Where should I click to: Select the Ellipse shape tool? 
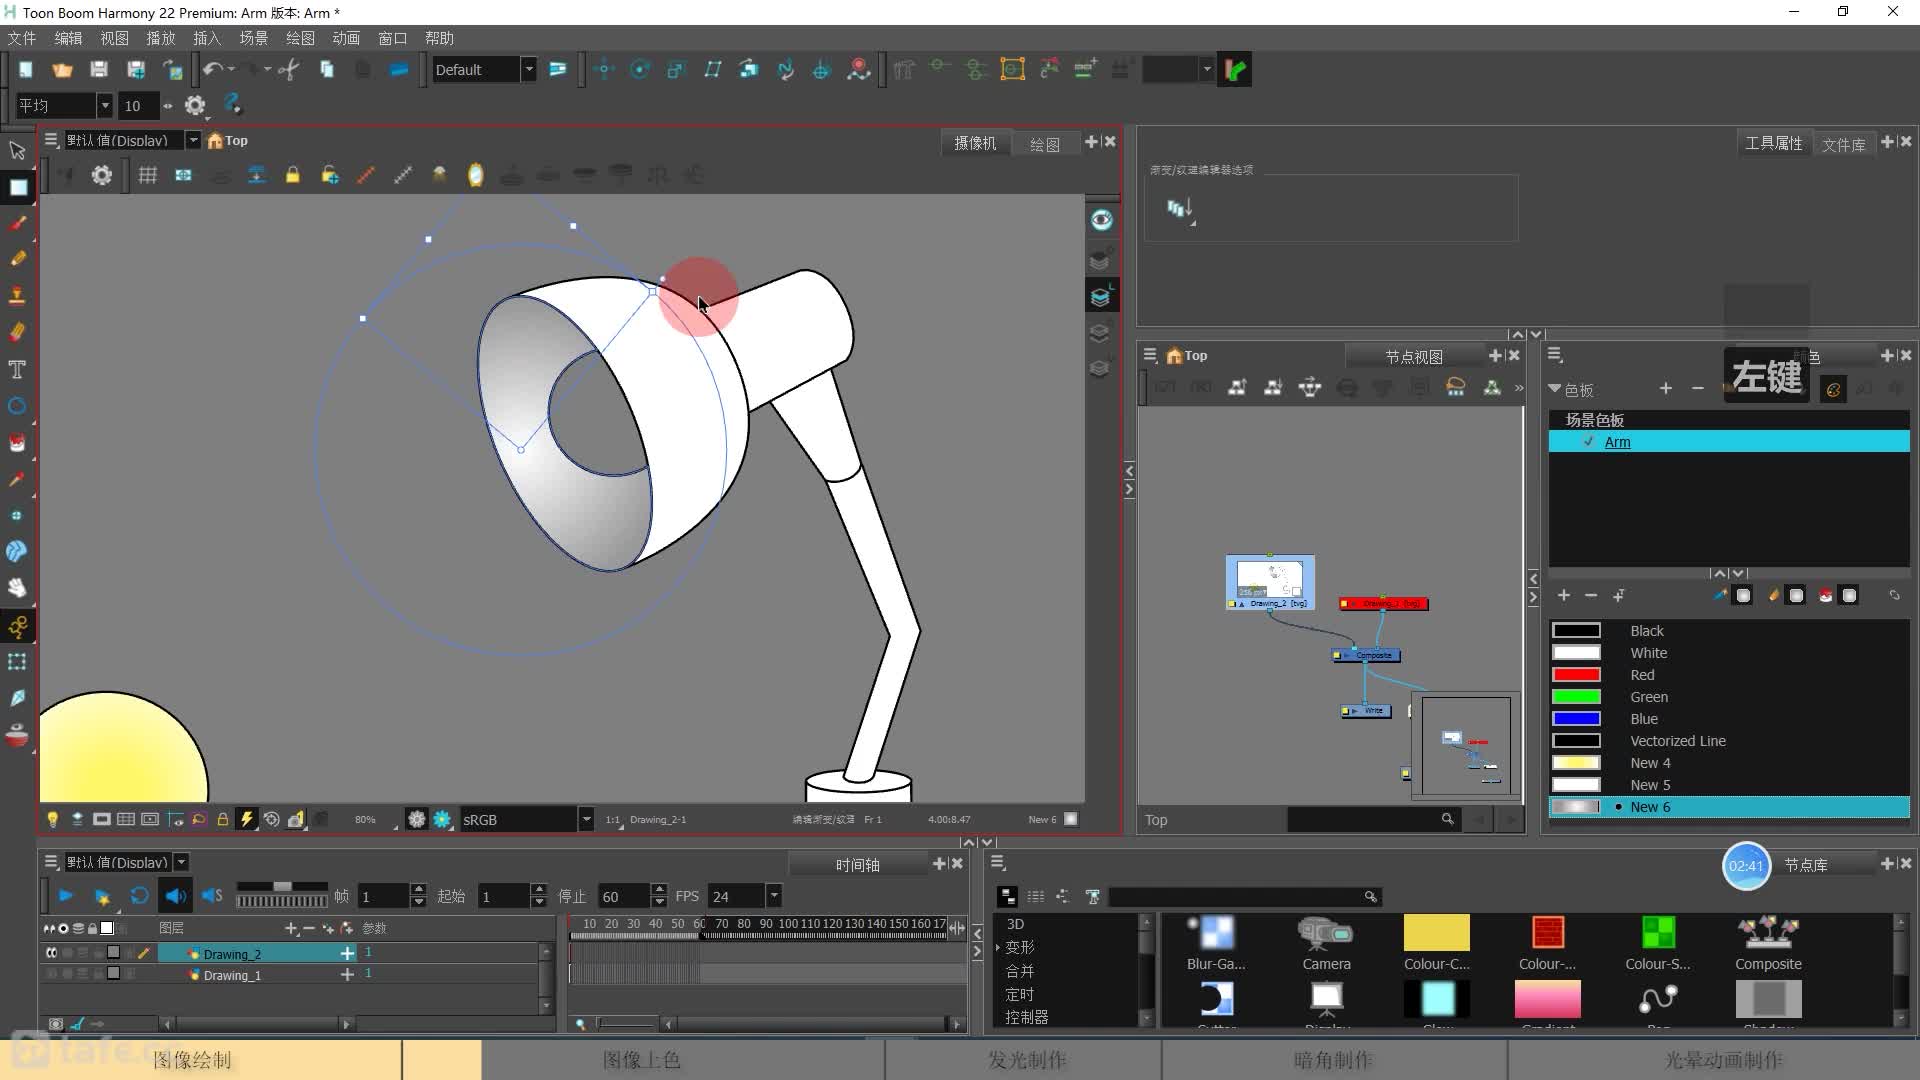(17, 406)
